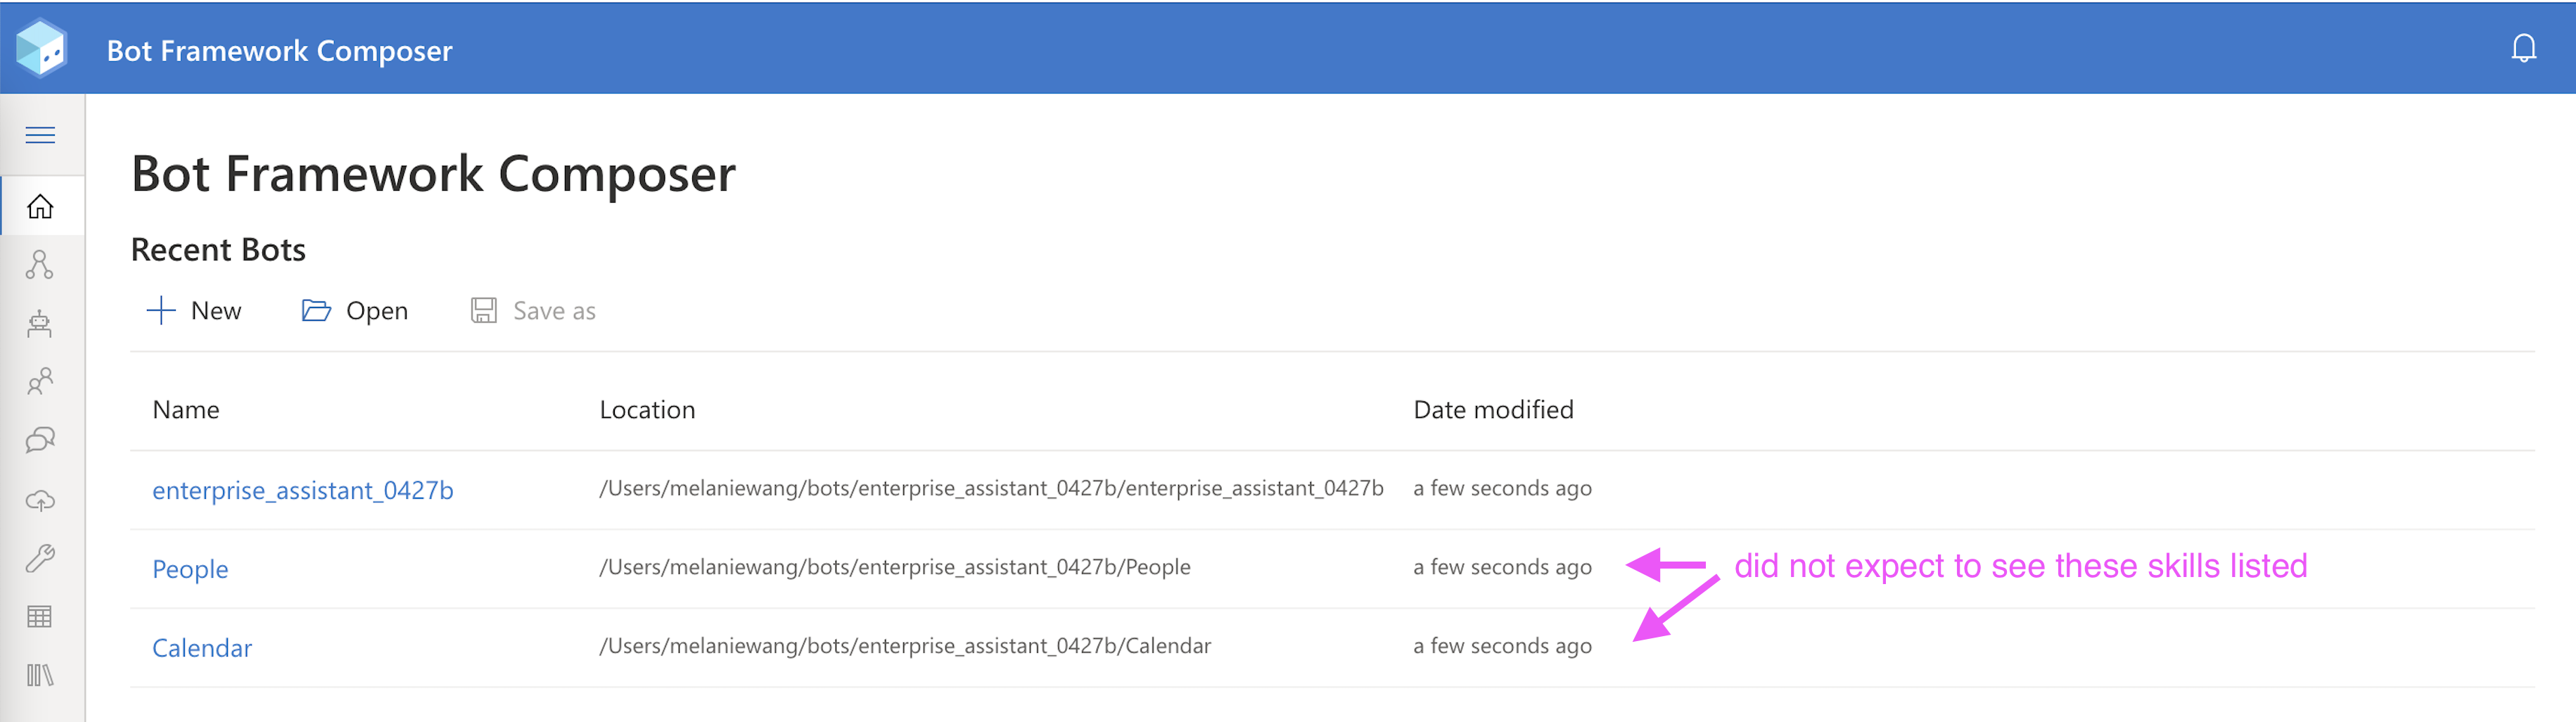Open the Home page icon
Image resolution: width=2576 pixels, height=722 pixels.
tap(41, 207)
